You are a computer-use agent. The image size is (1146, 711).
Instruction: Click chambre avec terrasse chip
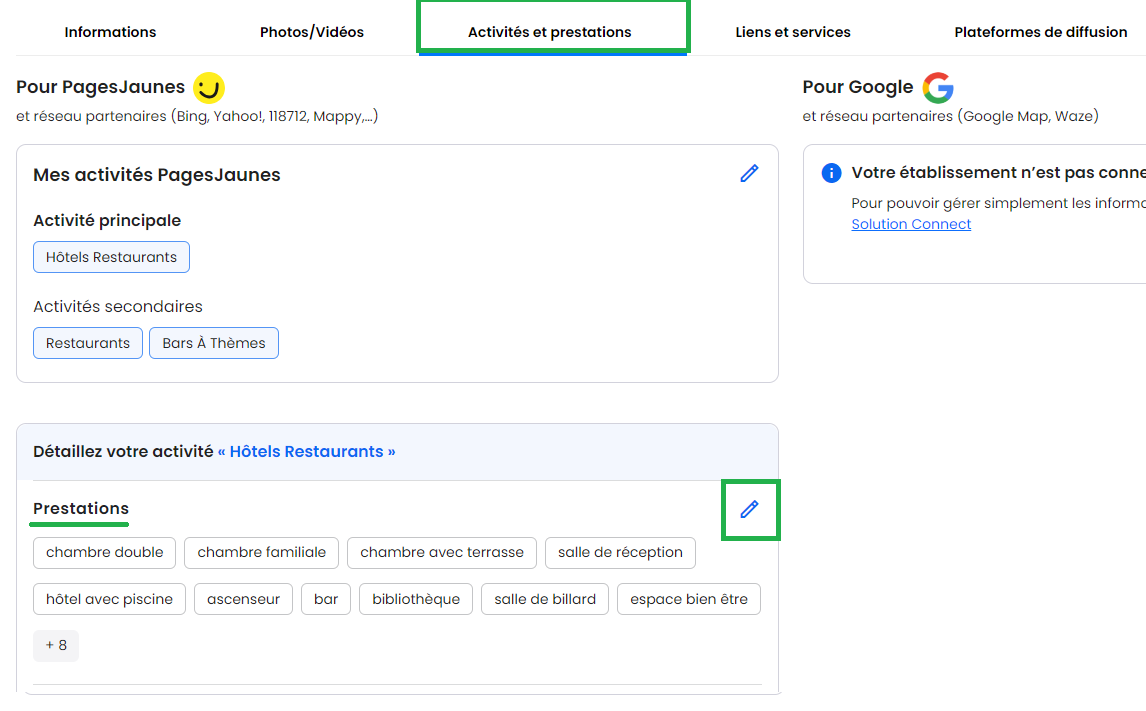tap(442, 552)
